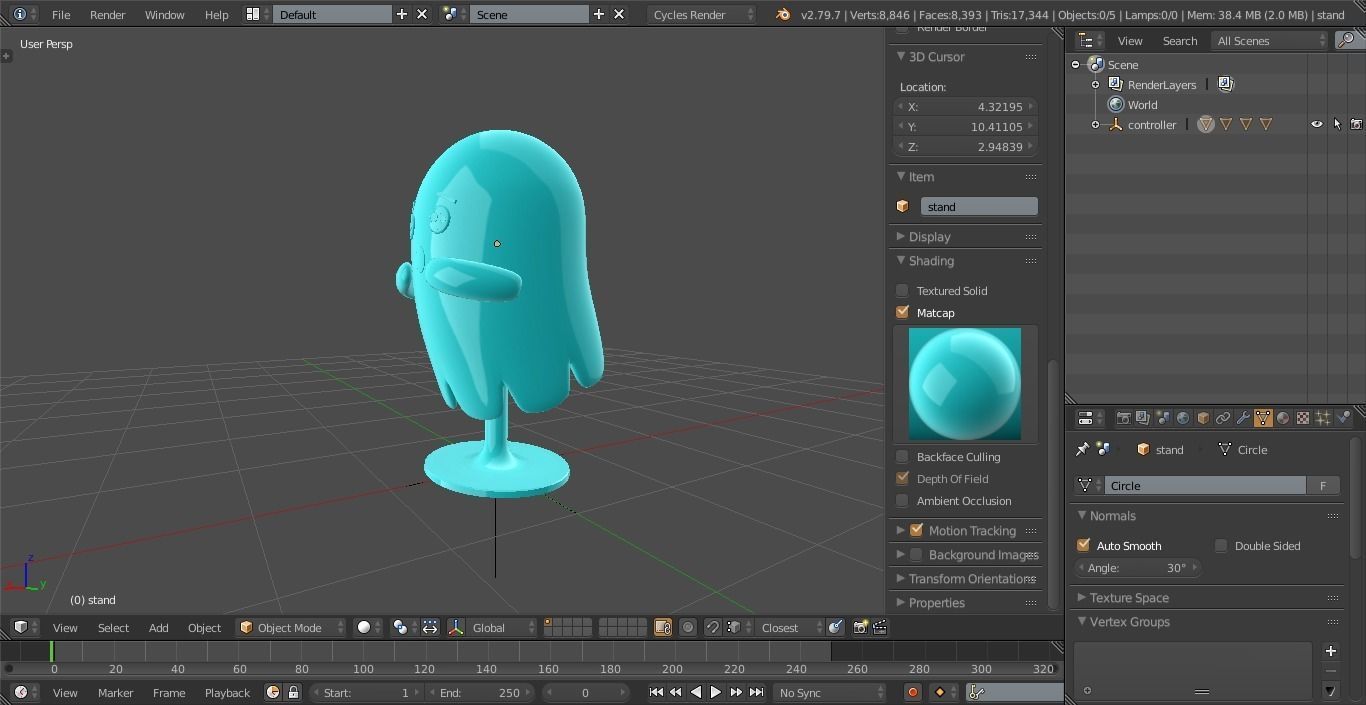Toggle the 3D manipulator widget icon
1366x705 pixels.
point(456,627)
